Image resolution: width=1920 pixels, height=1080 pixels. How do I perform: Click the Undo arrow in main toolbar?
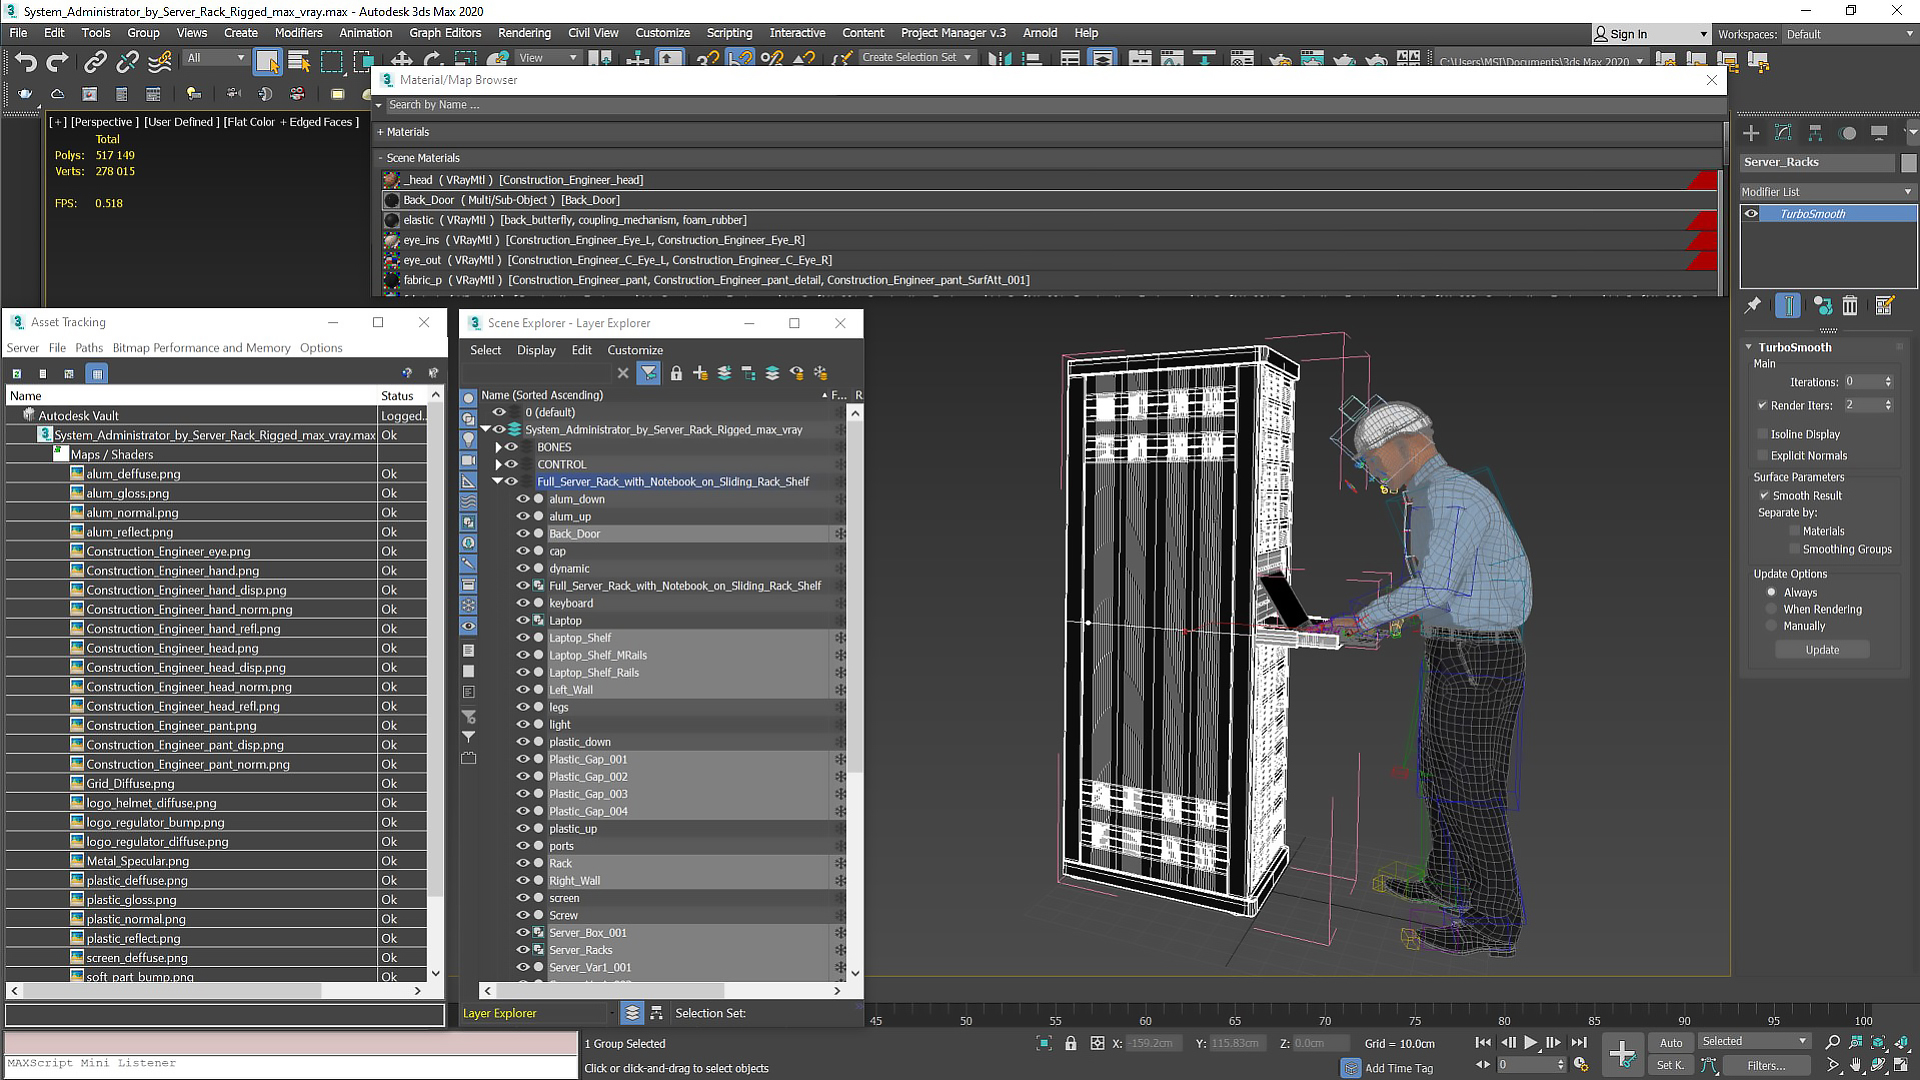[25, 62]
